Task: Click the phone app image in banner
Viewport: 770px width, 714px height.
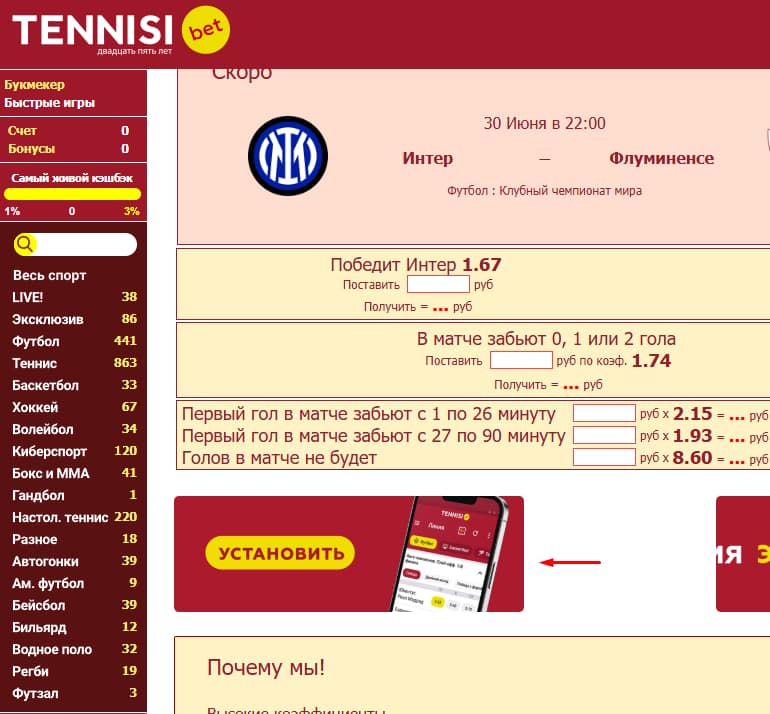Action: pos(452,554)
